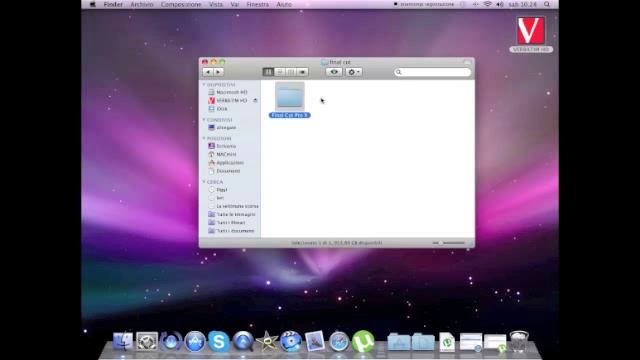
Task: Switch to Cover Flow view
Action: 302,72
